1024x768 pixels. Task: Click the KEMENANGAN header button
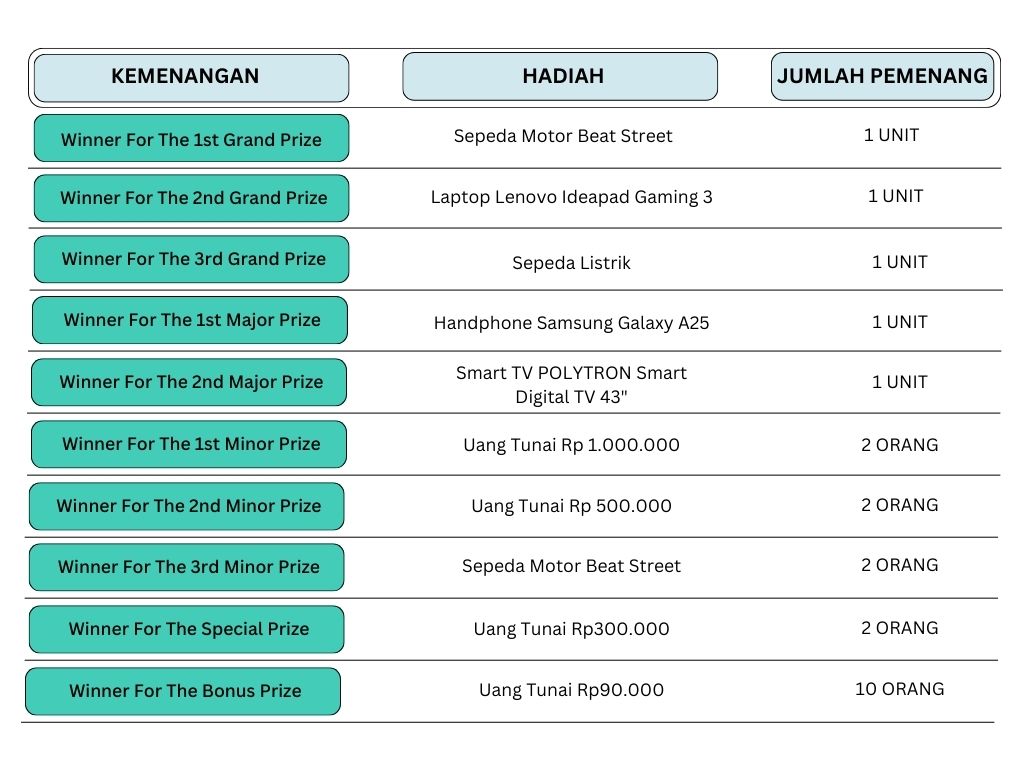pyautogui.click(x=191, y=78)
